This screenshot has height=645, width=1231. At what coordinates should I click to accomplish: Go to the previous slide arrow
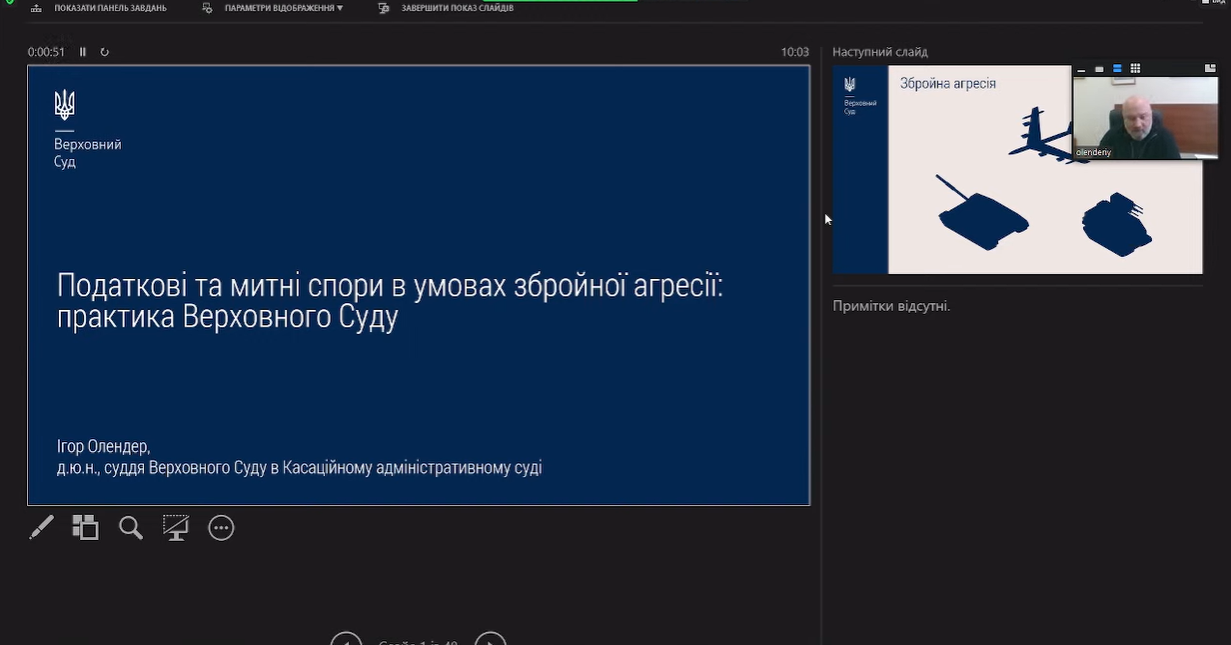coord(346,640)
